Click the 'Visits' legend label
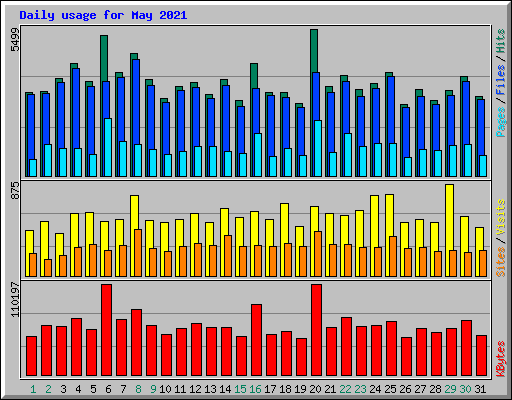Viewport: 512px width, 400px height. (501, 218)
